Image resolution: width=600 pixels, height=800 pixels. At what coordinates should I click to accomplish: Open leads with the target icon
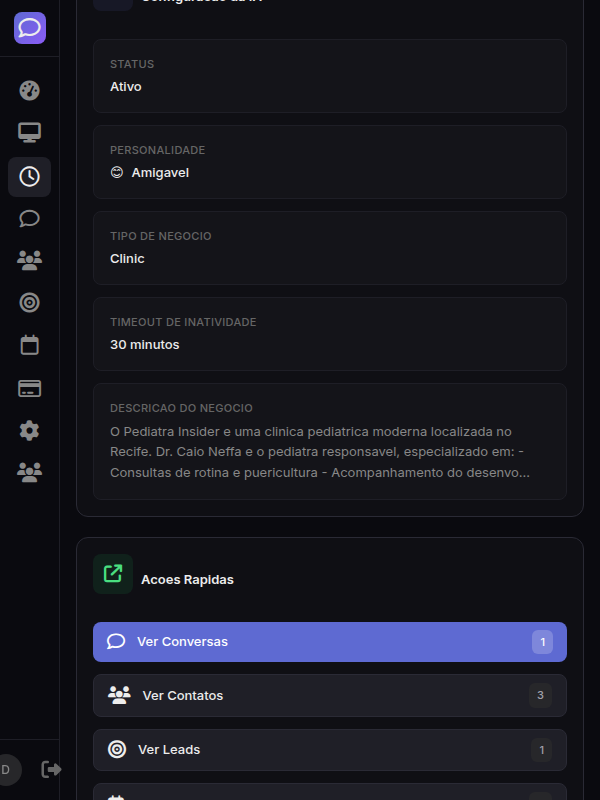[29, 302]
